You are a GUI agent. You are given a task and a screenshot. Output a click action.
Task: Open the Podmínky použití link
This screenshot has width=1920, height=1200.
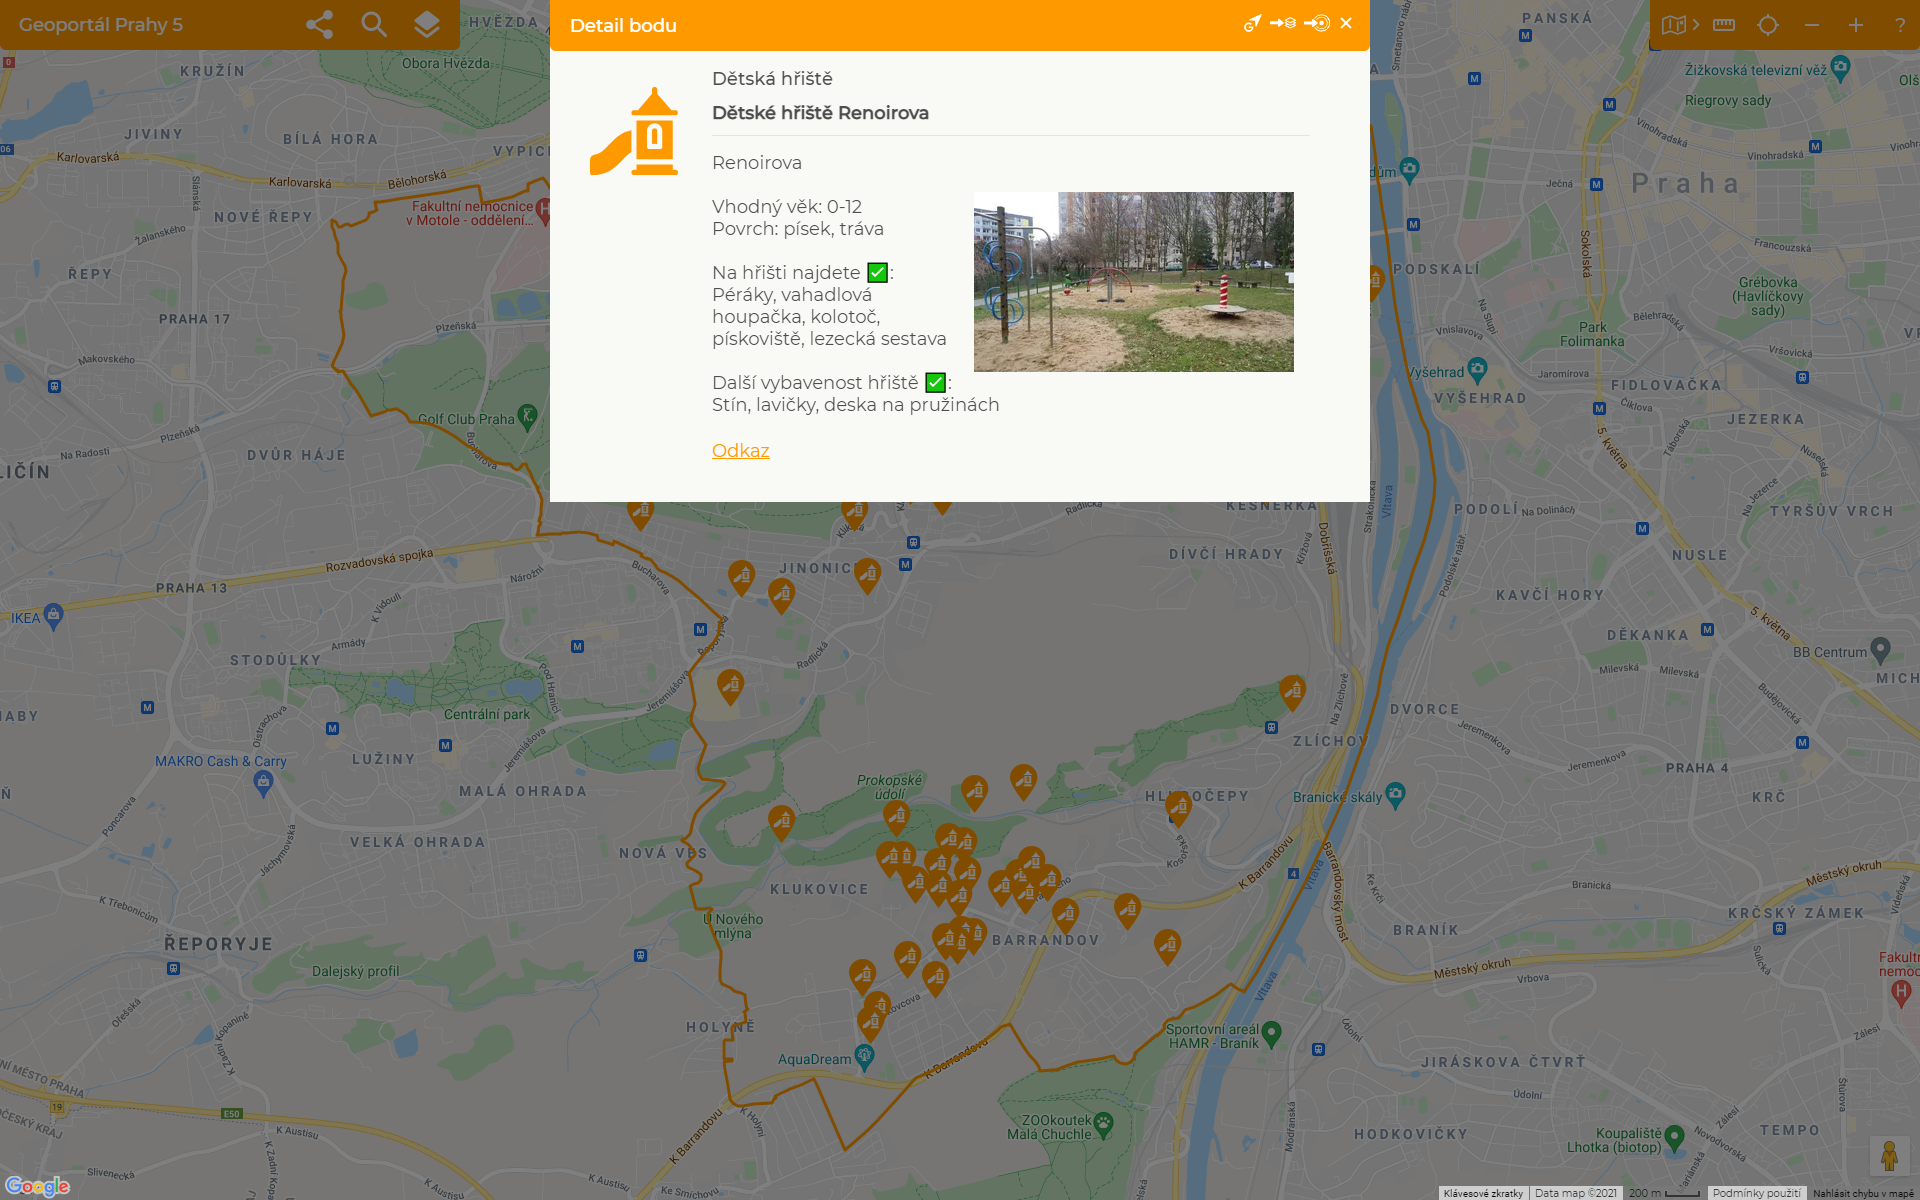point(1756,1193)
